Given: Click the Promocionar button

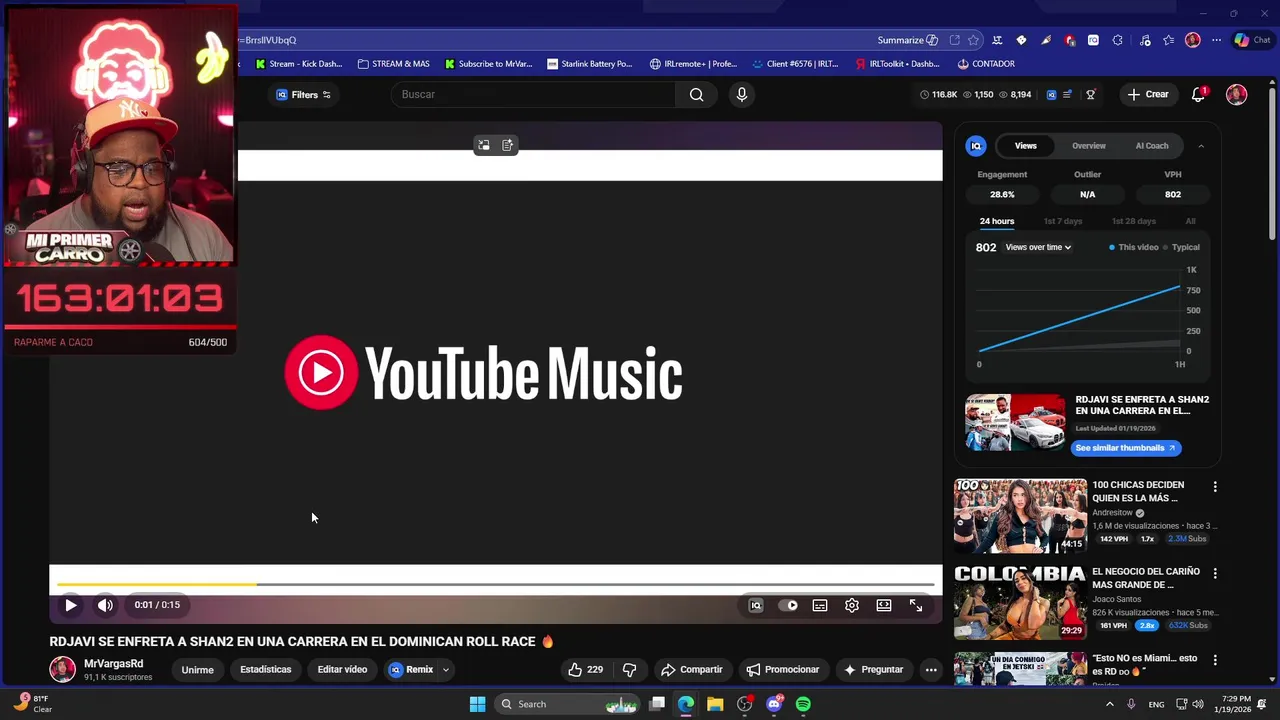Looking at the screenshot, I should pos(783,670).
